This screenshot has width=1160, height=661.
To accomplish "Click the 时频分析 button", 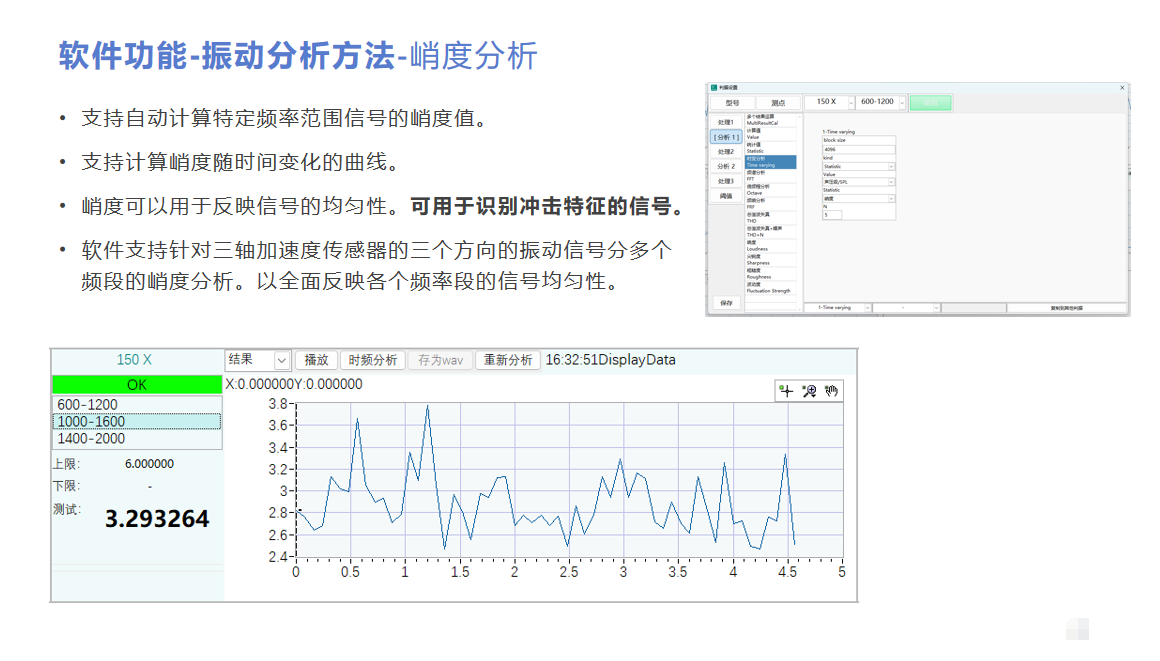I will 372,360.
